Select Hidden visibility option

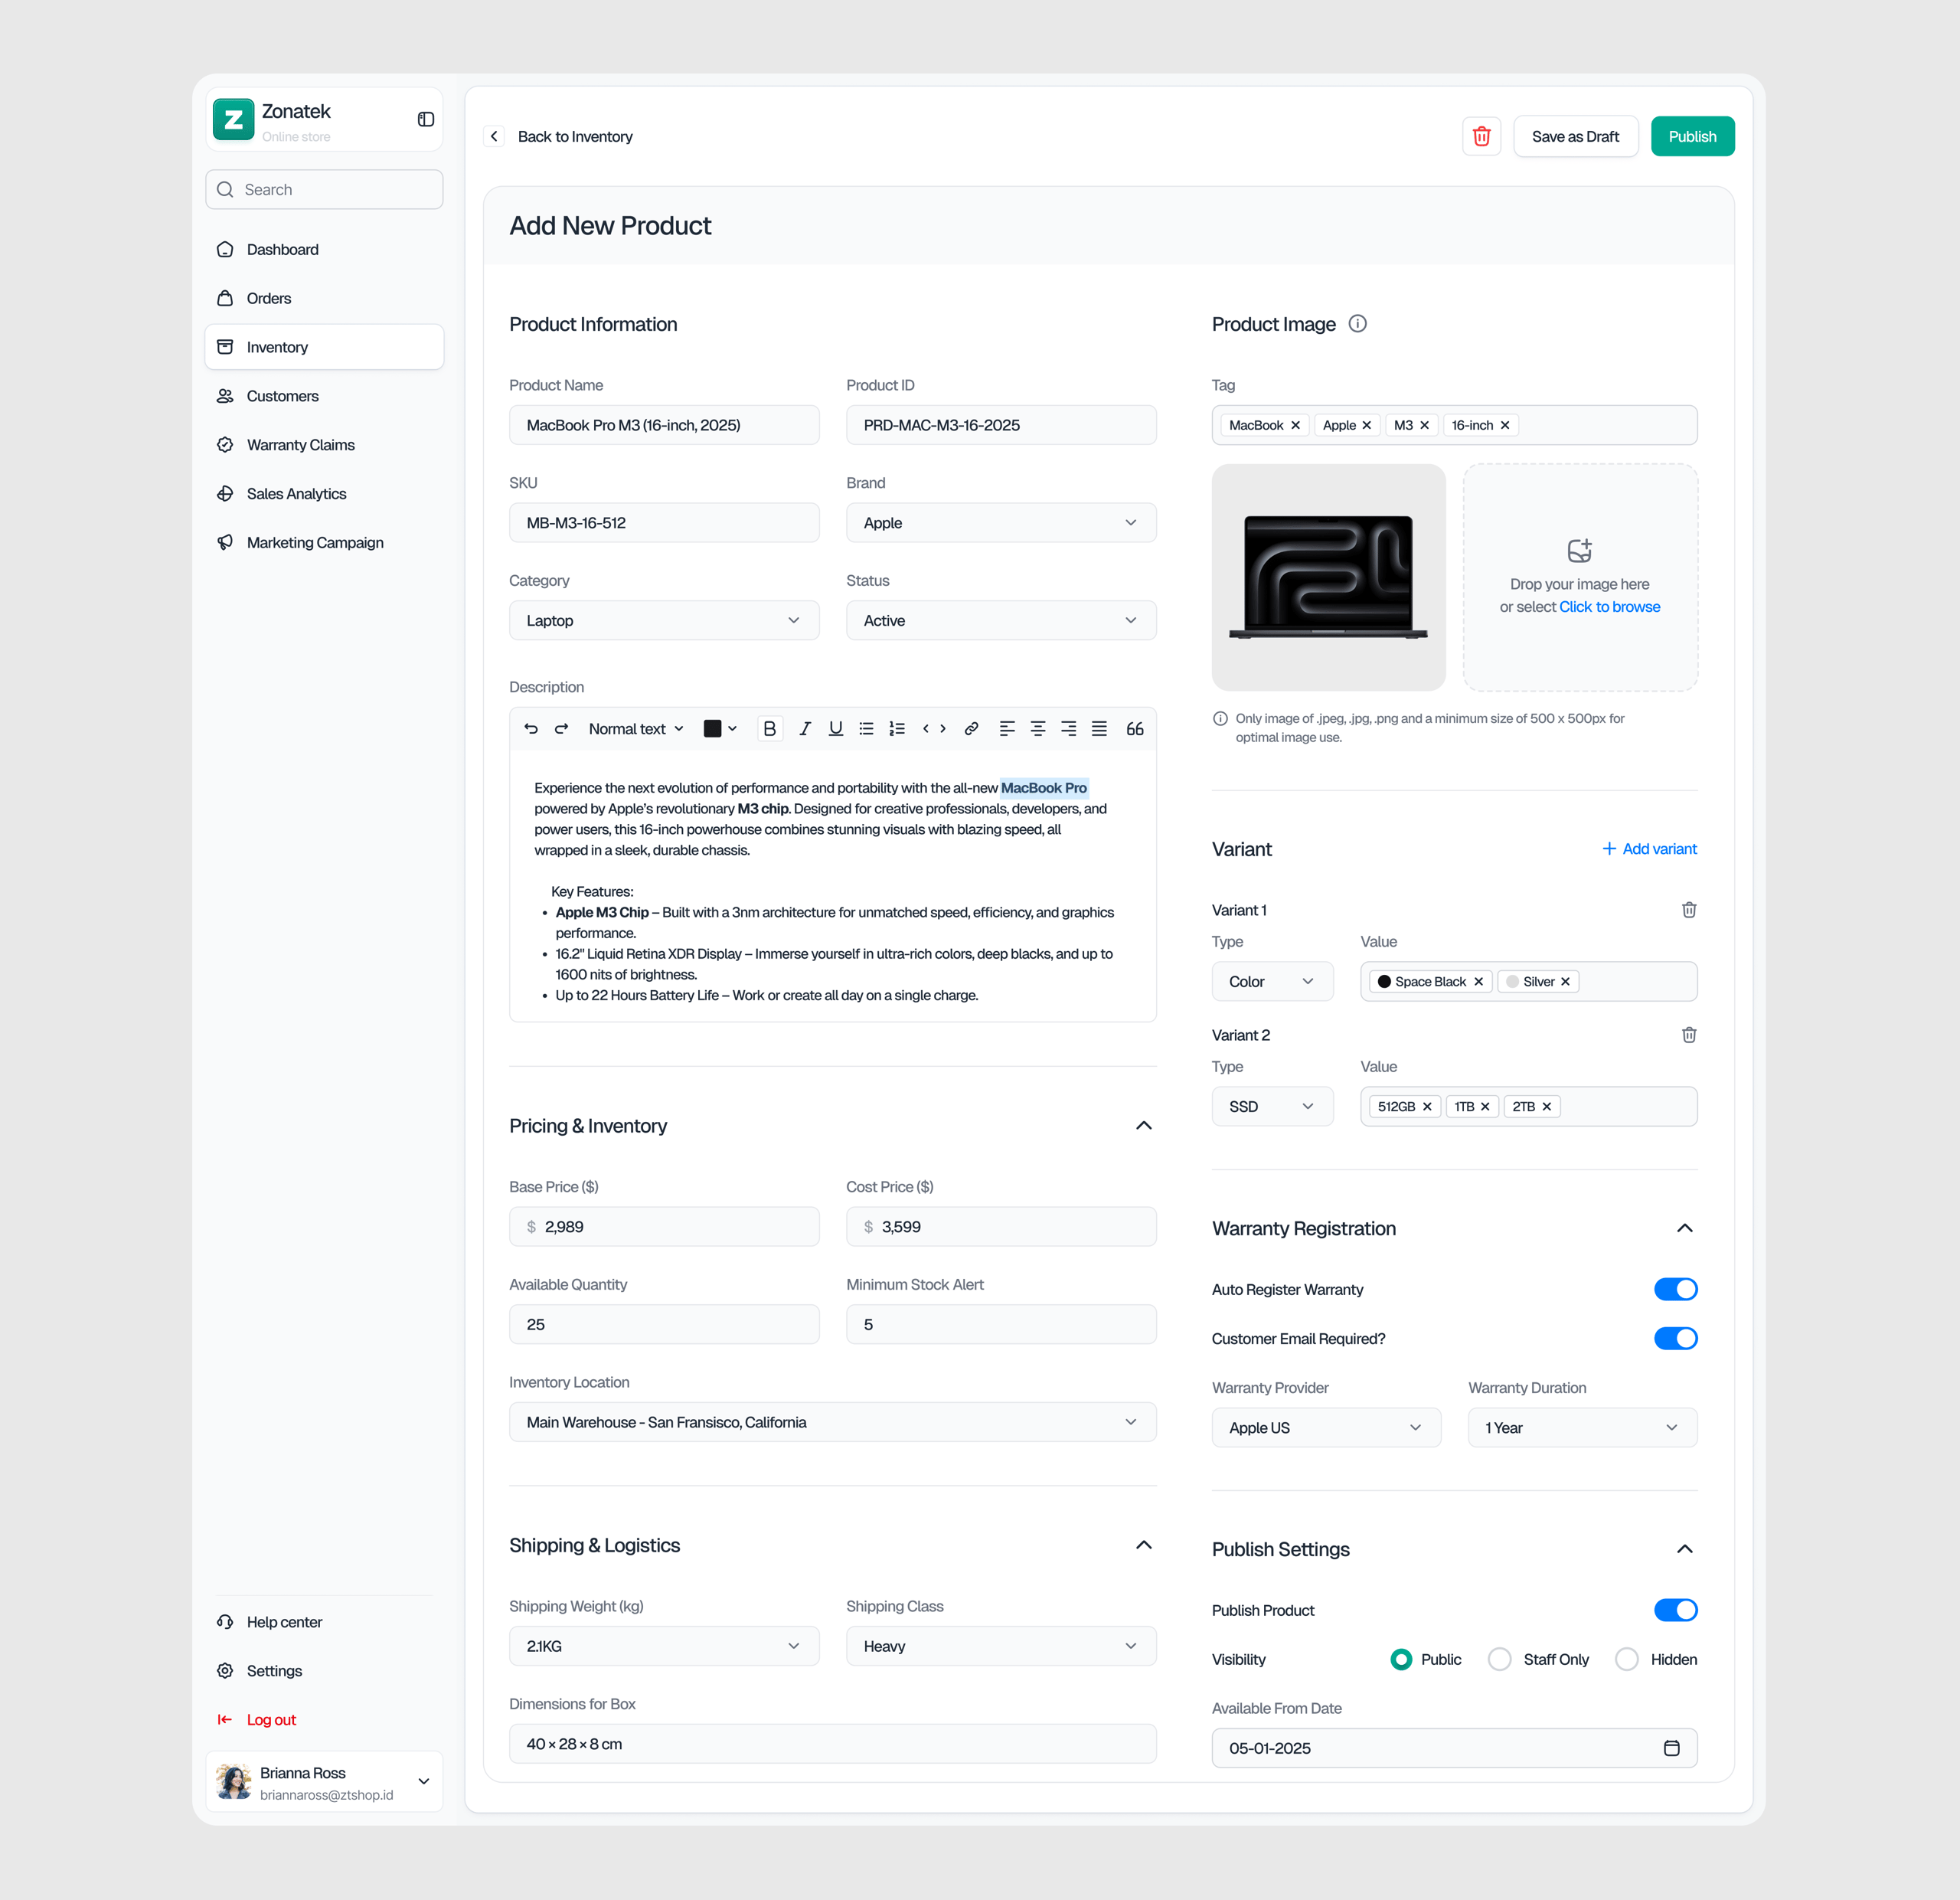click(x=1626, y=1659)
